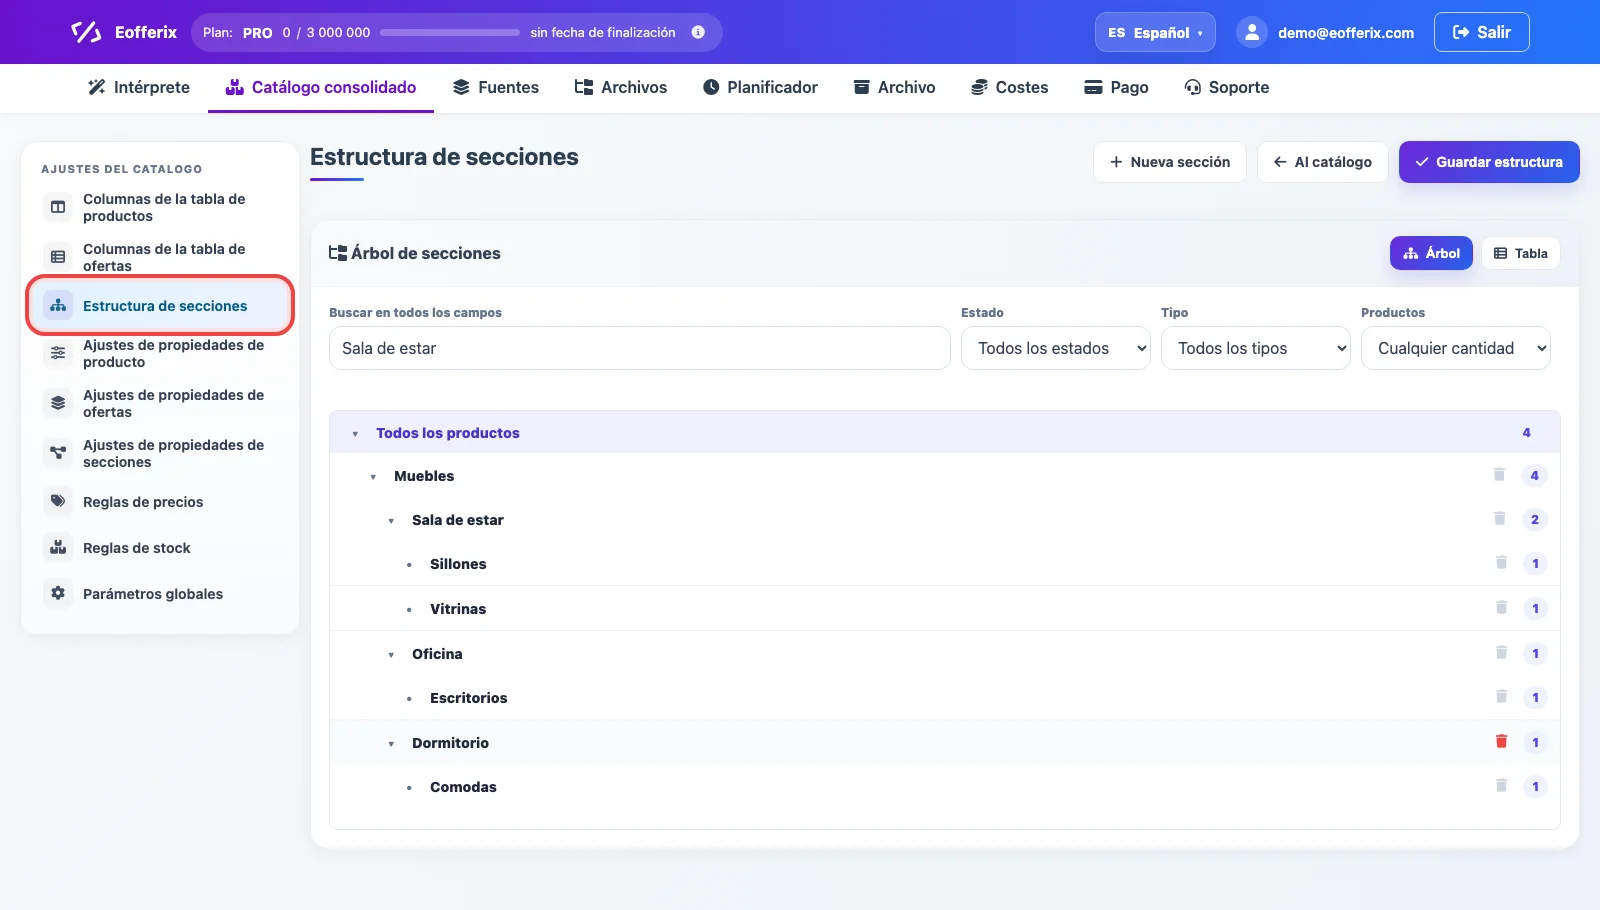
Task: Select the Escritorios tree item
Action: pyautogui.click(x=469, y=698)
